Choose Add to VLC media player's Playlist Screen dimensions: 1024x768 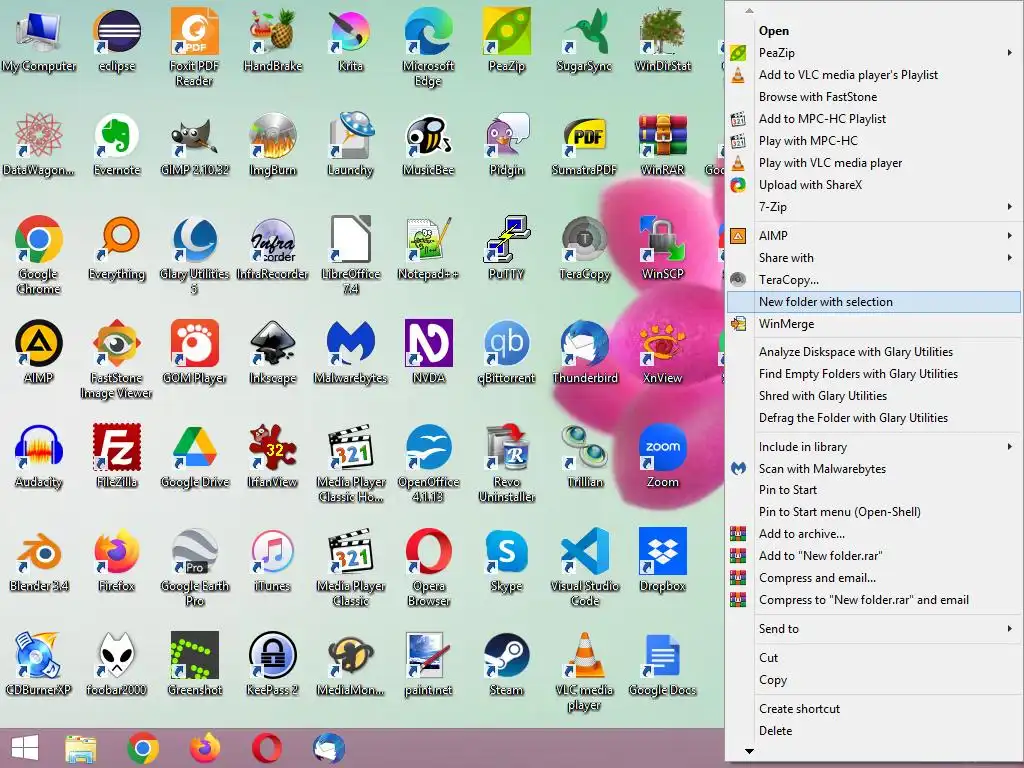coord(874,75)
